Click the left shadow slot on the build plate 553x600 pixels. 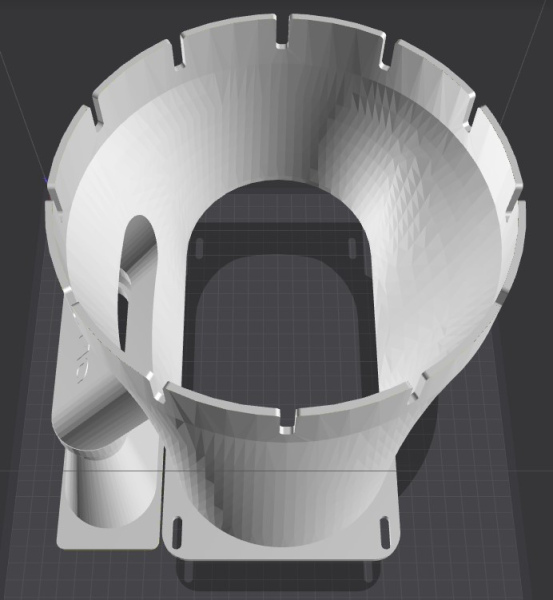(x=199, y=248)
